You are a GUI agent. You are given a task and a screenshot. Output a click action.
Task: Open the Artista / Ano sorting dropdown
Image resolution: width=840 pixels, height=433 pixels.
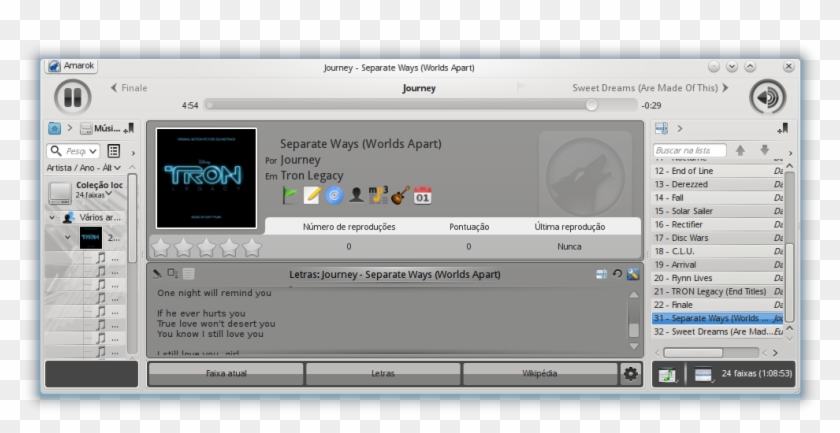(83, 168)
